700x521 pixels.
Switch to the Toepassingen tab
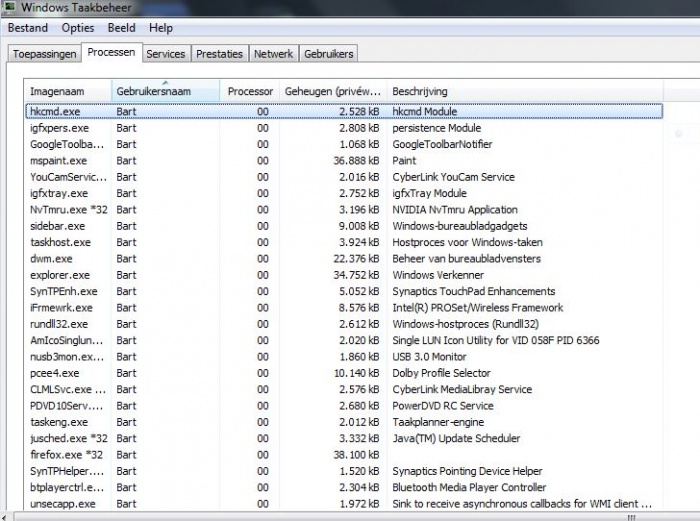(x=44, y=54)
